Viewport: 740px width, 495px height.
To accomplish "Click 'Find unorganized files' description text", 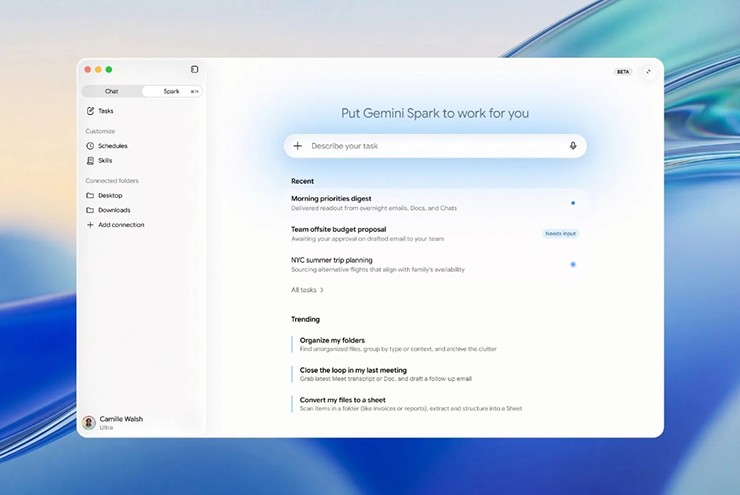I will pyautogui.click(x=398, y=349).
